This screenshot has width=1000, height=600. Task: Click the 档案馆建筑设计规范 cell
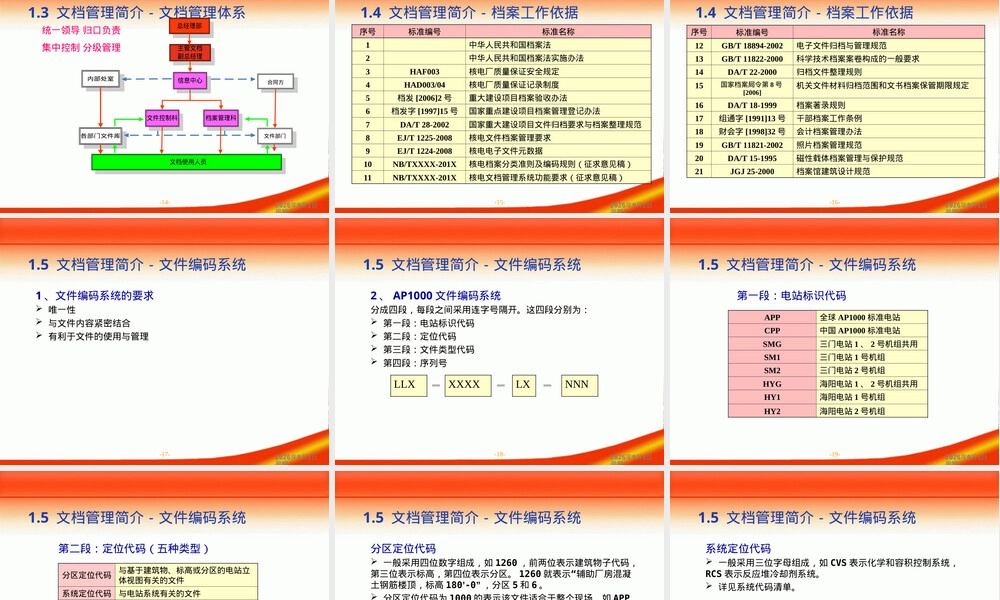pos(889,172)
